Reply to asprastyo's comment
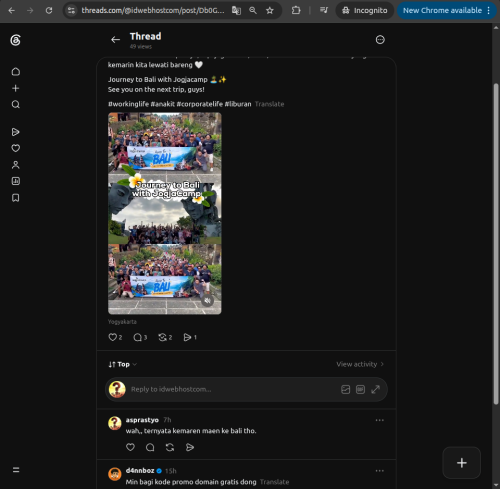The height and width of the screenshot is (489, 500). pos(150,447)
